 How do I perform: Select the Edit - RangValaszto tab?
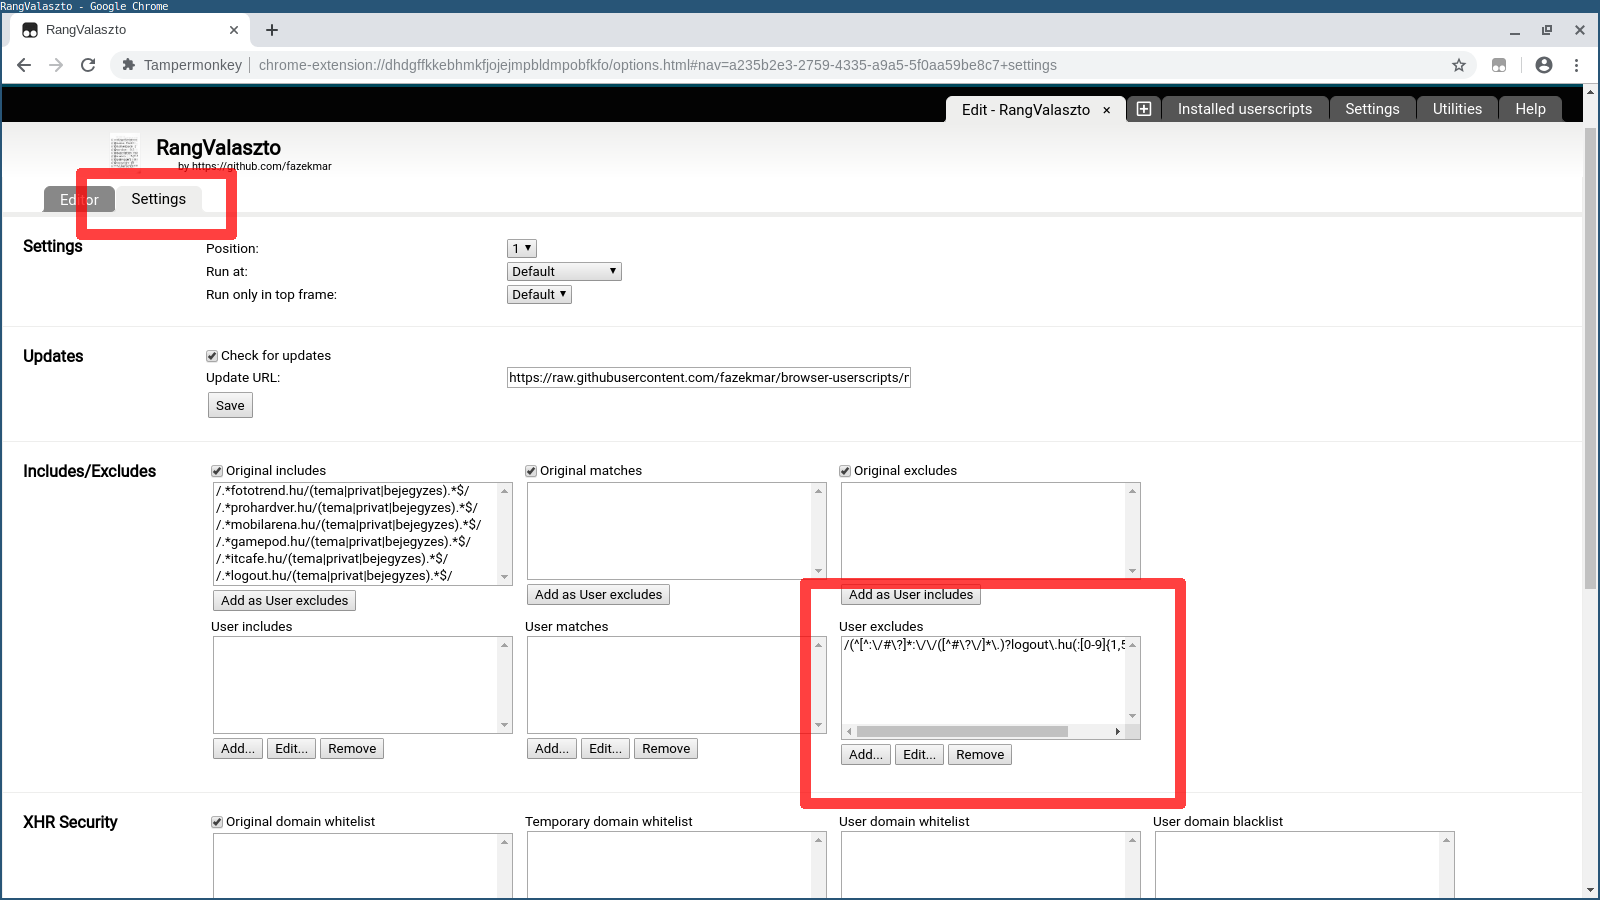click(x=1036, y=109)
